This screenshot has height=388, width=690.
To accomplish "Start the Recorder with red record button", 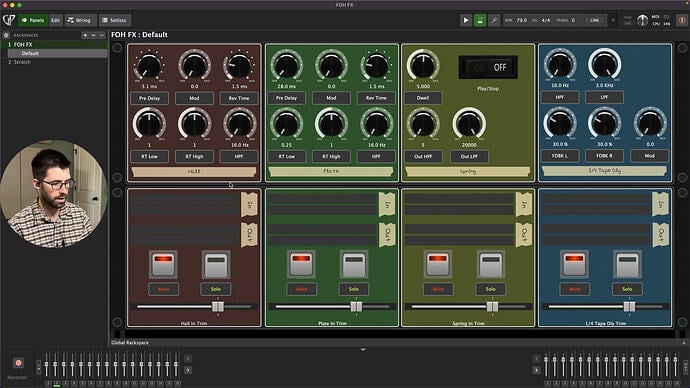I will [x=18, y=363].
